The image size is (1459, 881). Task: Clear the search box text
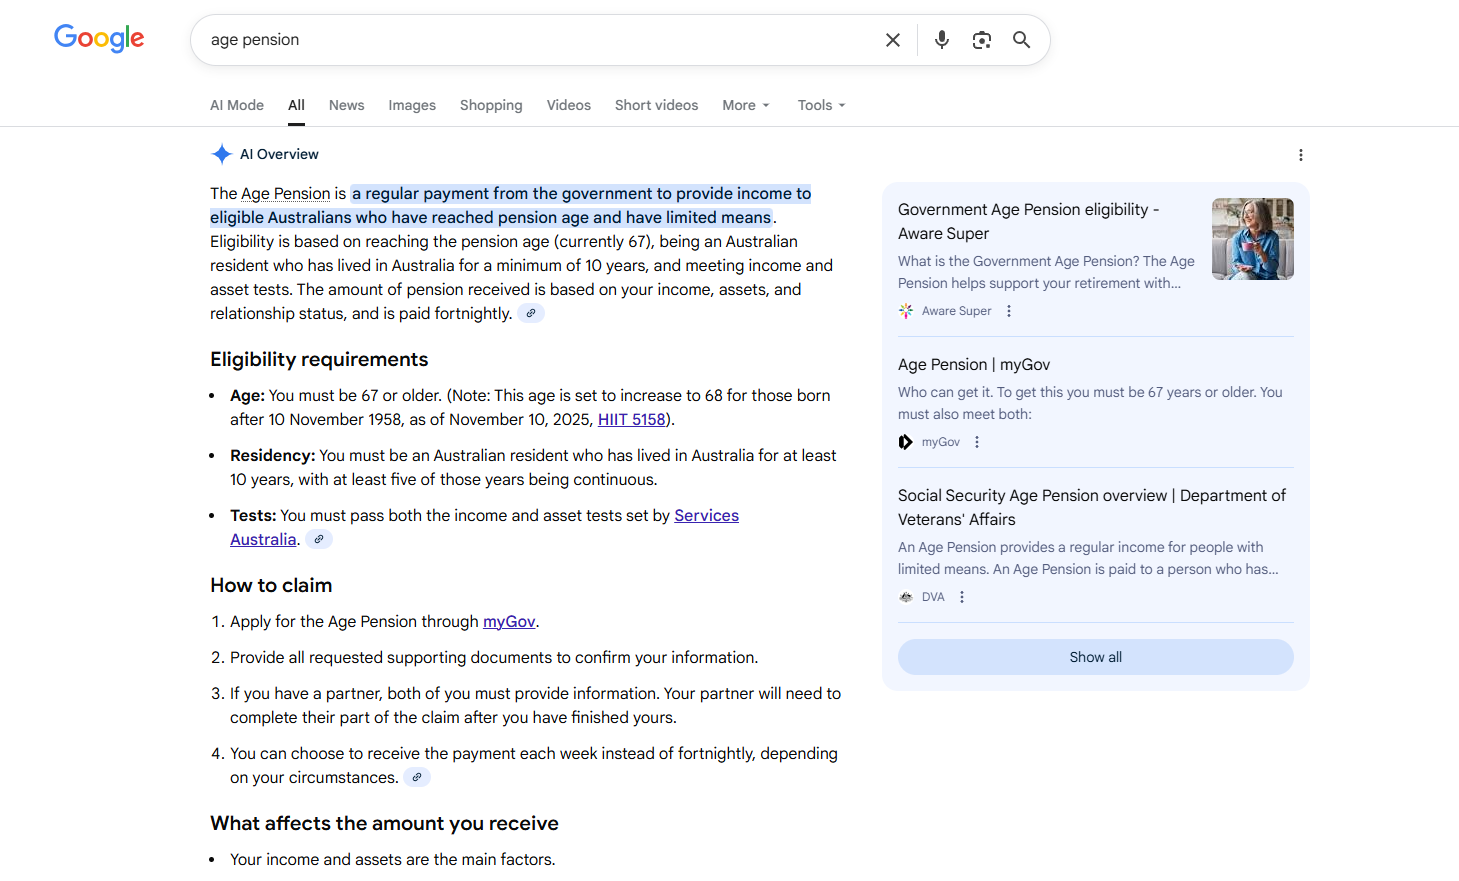pyautogui.click(x=893, y=40)
